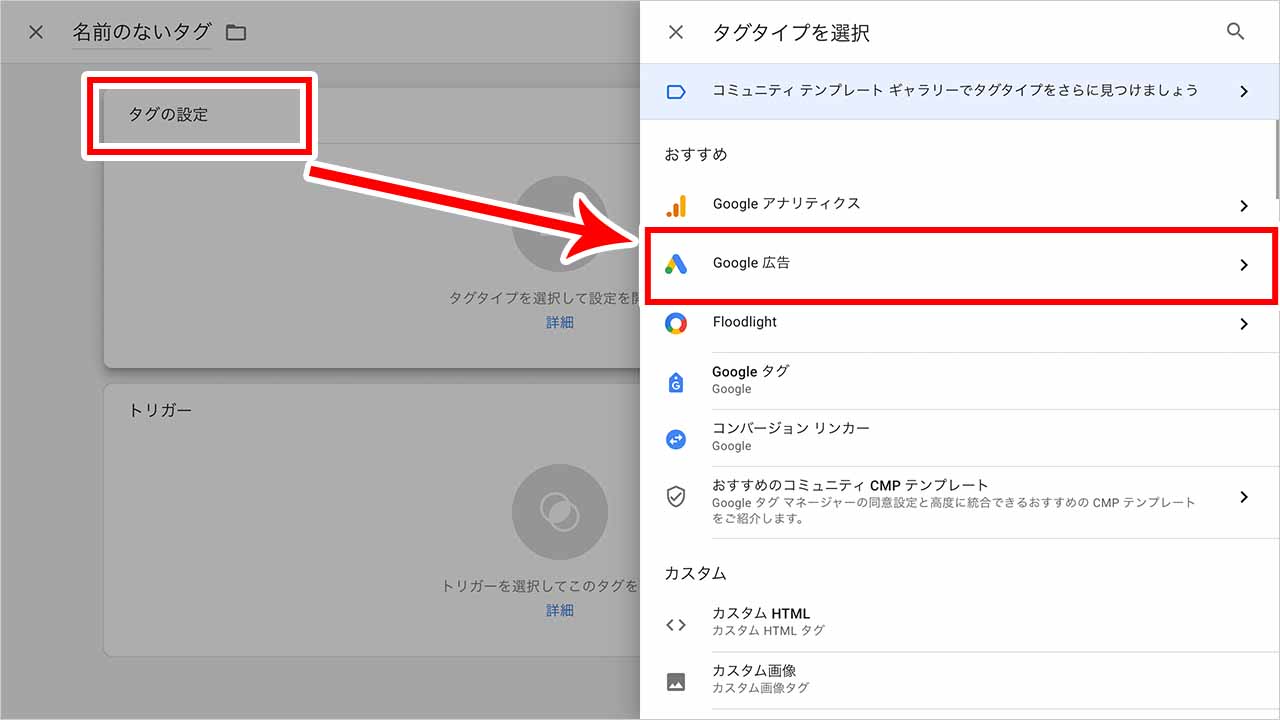Expand the Google 広告 chevron arrow

1244,265
